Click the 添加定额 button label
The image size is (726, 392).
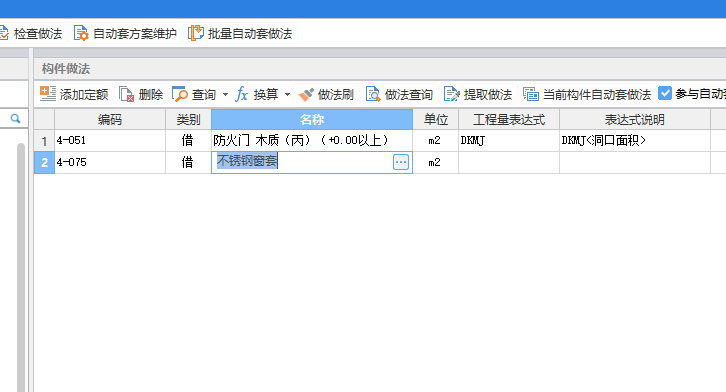click(84, 94)
